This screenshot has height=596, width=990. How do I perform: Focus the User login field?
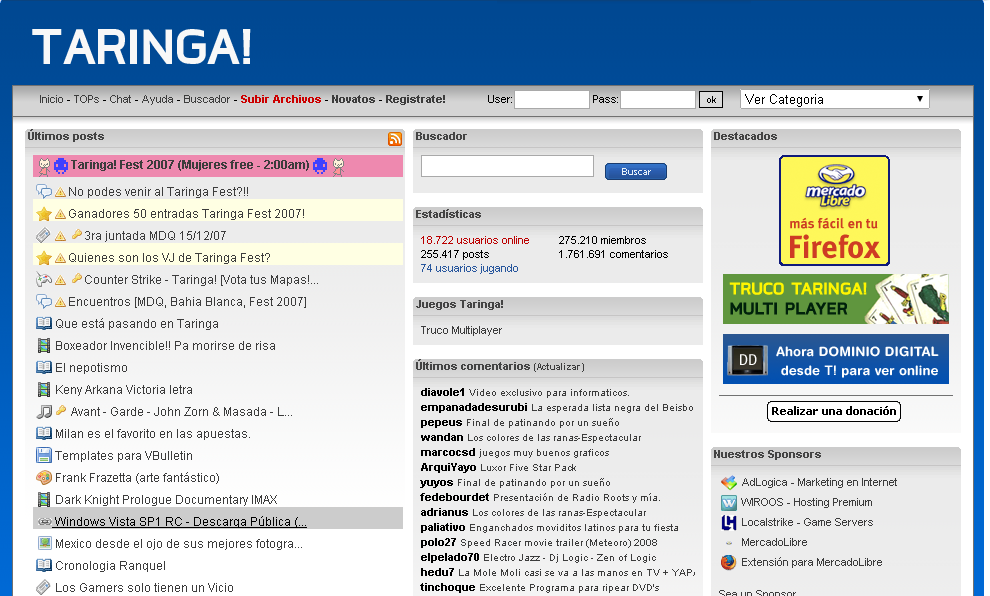pyautogui.click(x=552, y=100)
